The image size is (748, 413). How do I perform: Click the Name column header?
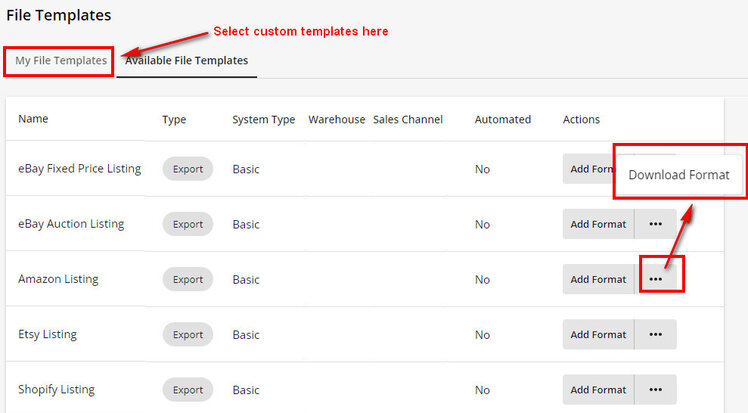33,119
